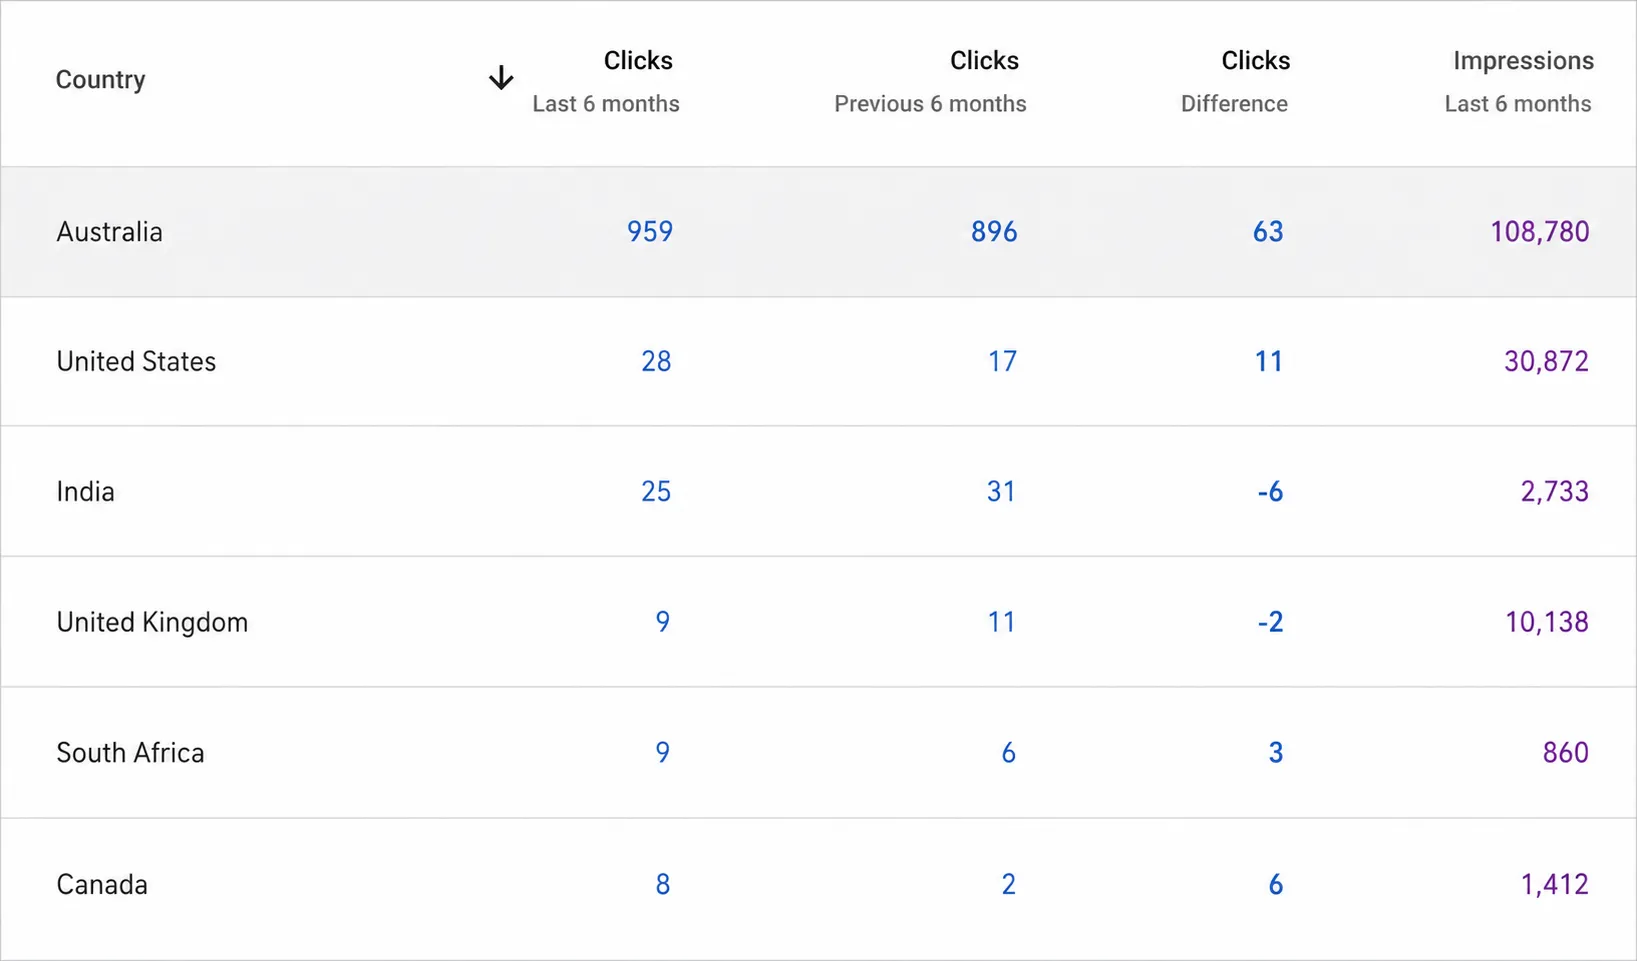The width and height of the screenshot is (1637, 961).
Task: Click Canada's 8 clicks value
Action: click(x=663, y=885)
